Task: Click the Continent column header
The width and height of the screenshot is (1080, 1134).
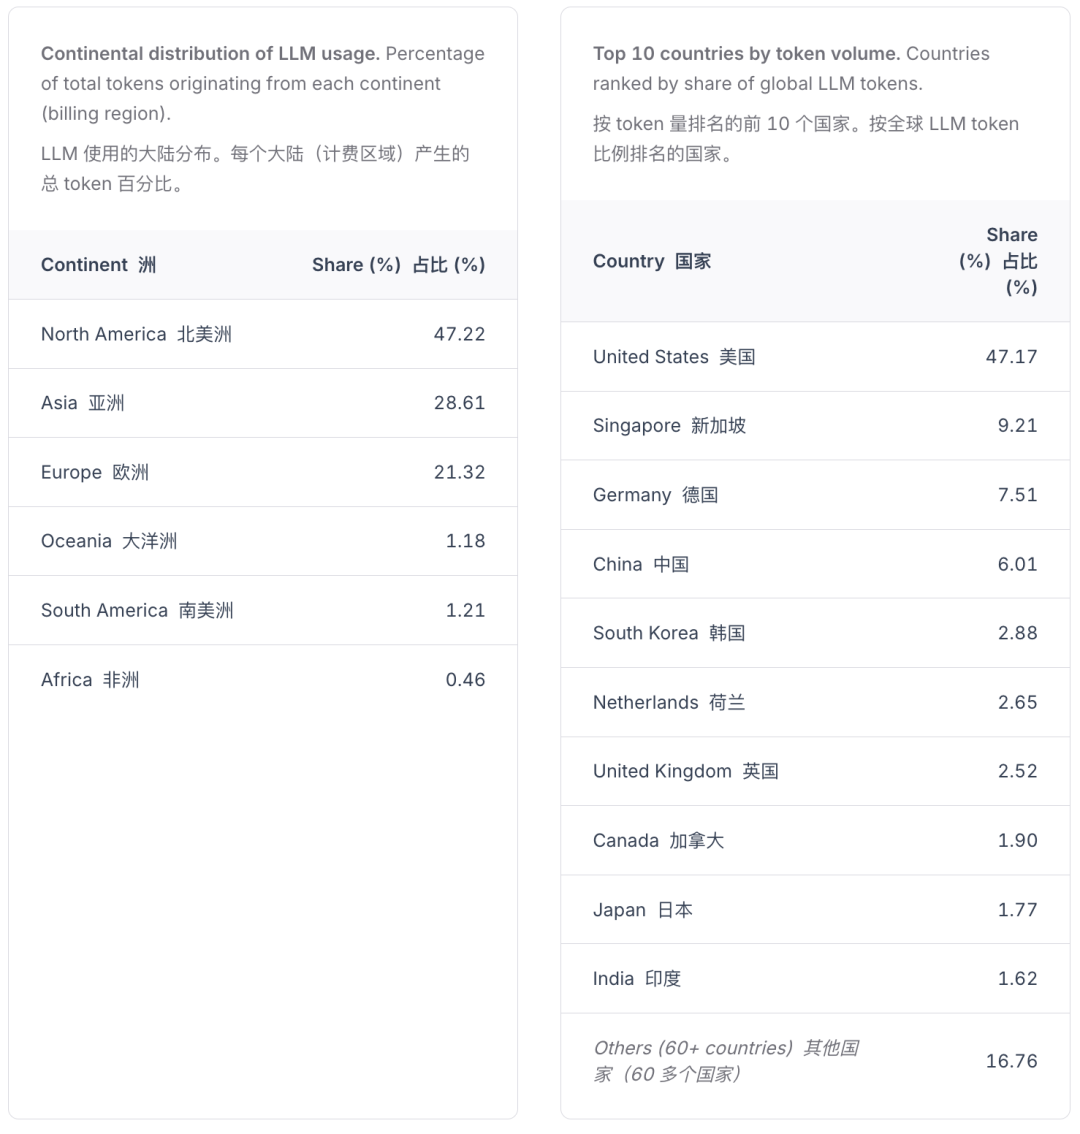Action: 98,265
